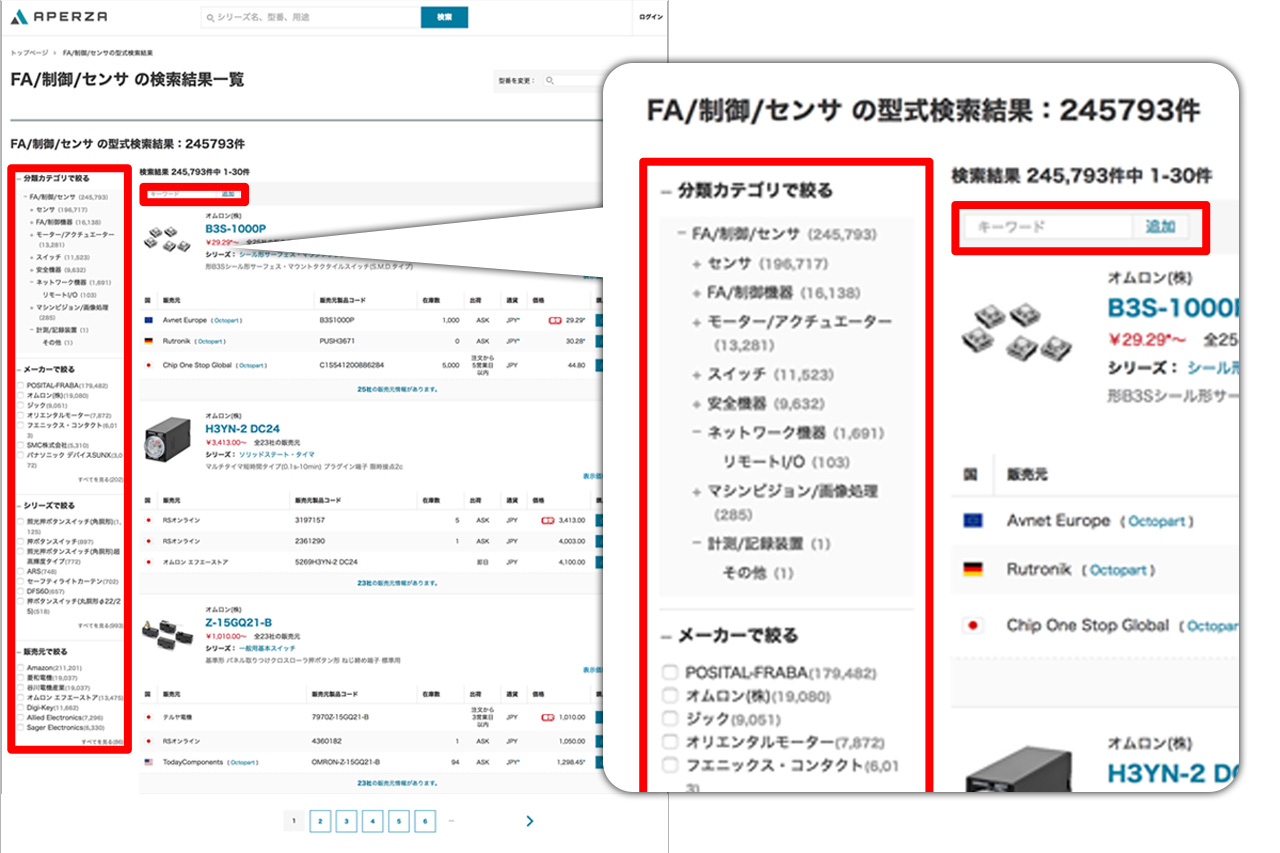Expand モーター/アクチュエーター in the enlarged view
This screenshot has width=1280, height=853.
(697, 322)
